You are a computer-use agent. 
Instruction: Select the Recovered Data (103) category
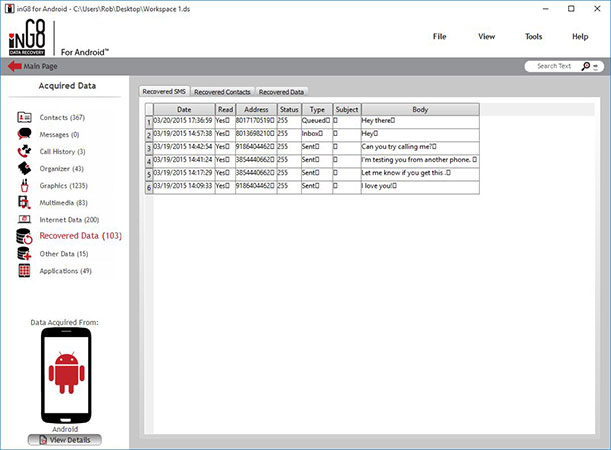click(81, 236)
